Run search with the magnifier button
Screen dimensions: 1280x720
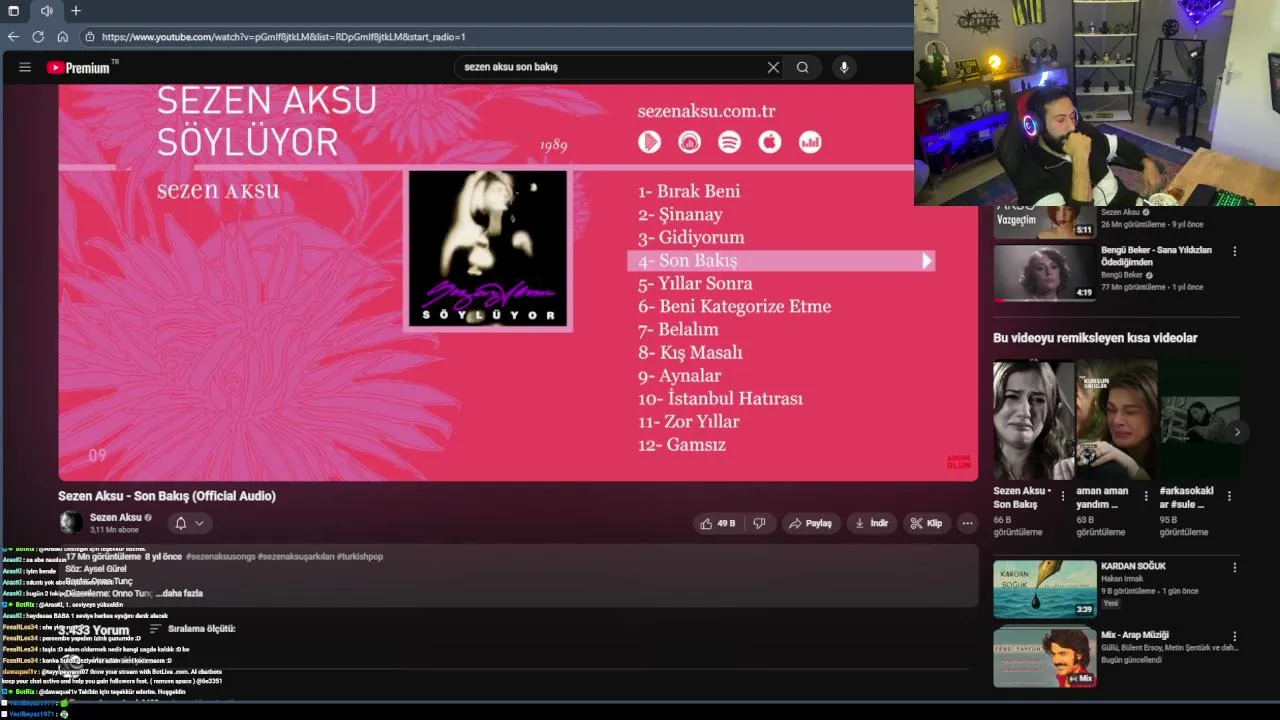[802, 67]
